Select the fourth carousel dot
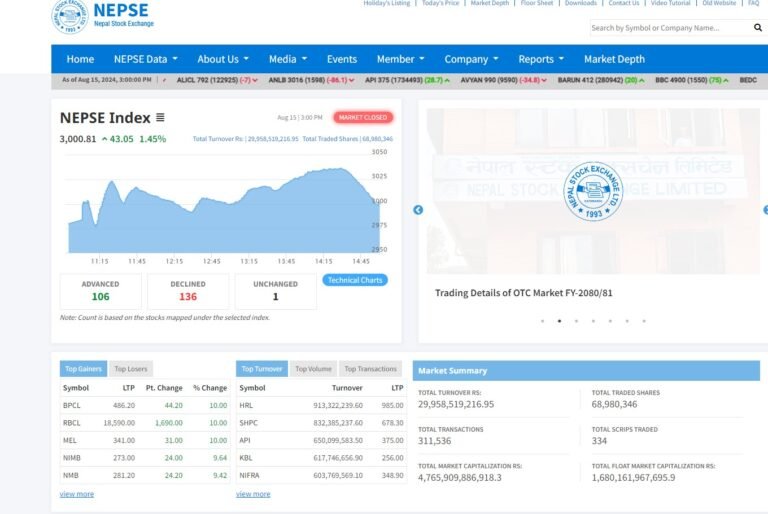This screenshot has width=768, height=514. tap(593, 321)
